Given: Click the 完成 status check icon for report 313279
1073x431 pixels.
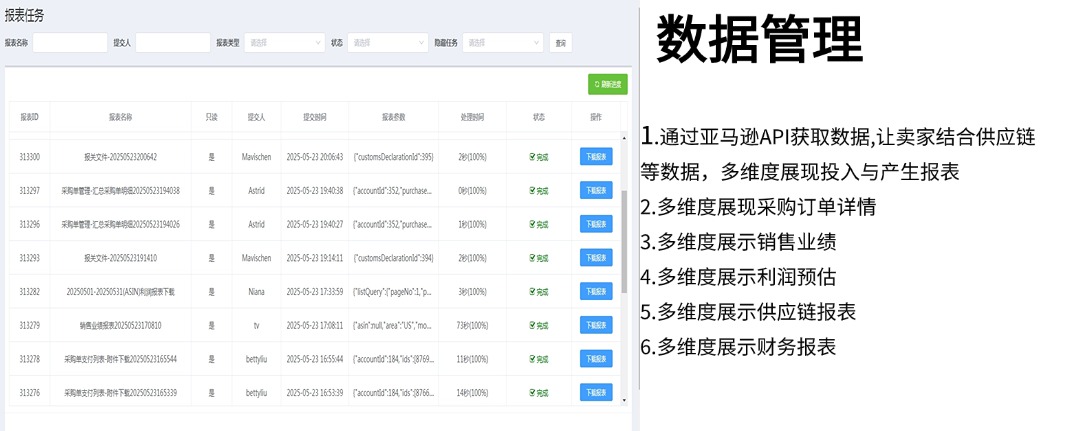Looking at the screenshot, I should (532, 326).
